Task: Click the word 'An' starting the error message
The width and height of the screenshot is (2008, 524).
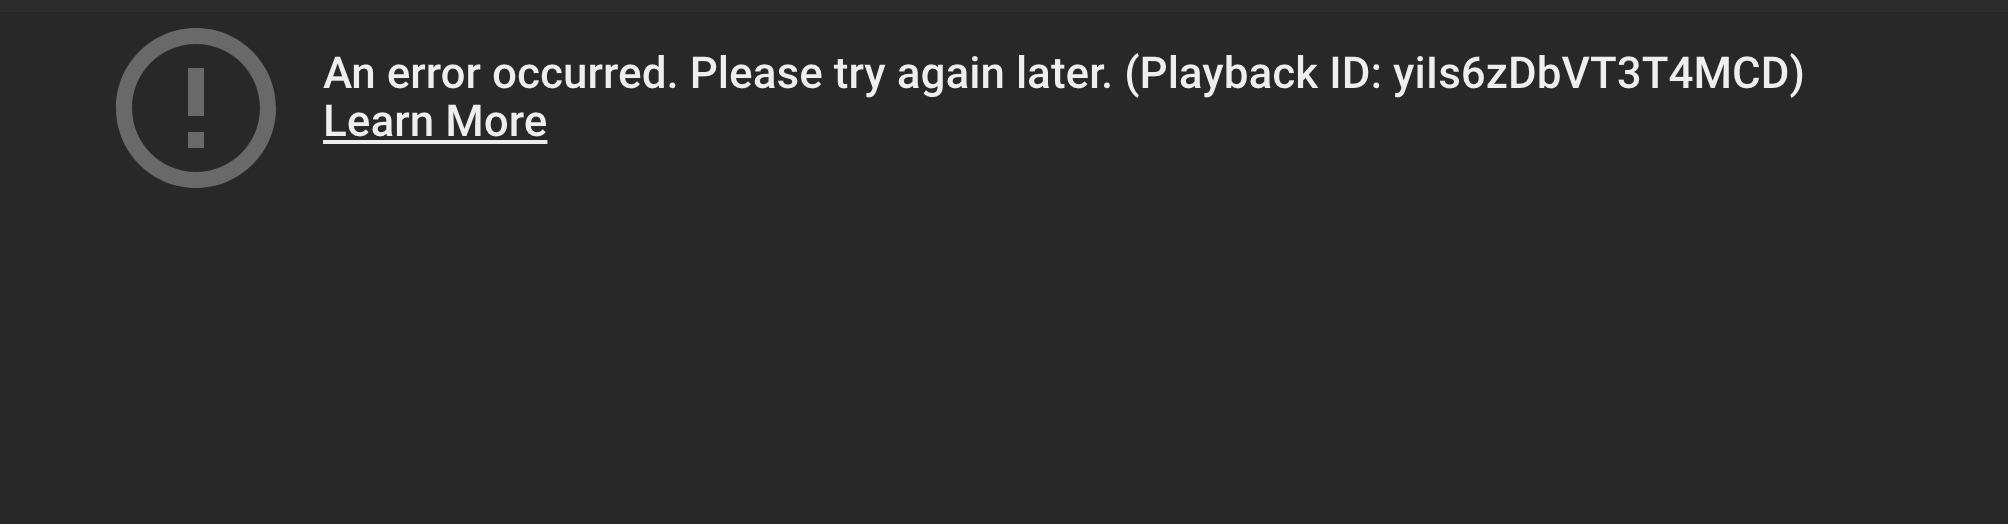Action: pos(349,74)
